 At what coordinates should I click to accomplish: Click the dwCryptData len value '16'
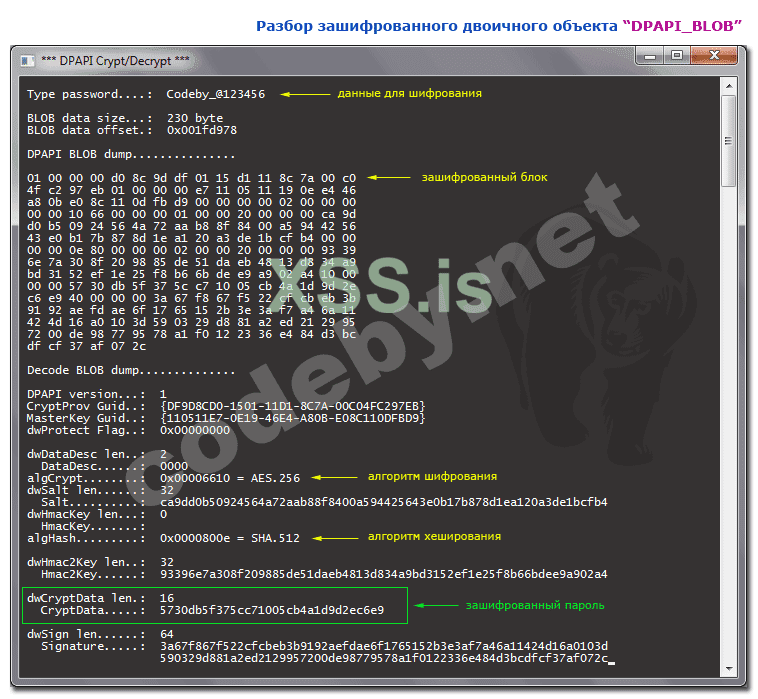tap(167, 598)
